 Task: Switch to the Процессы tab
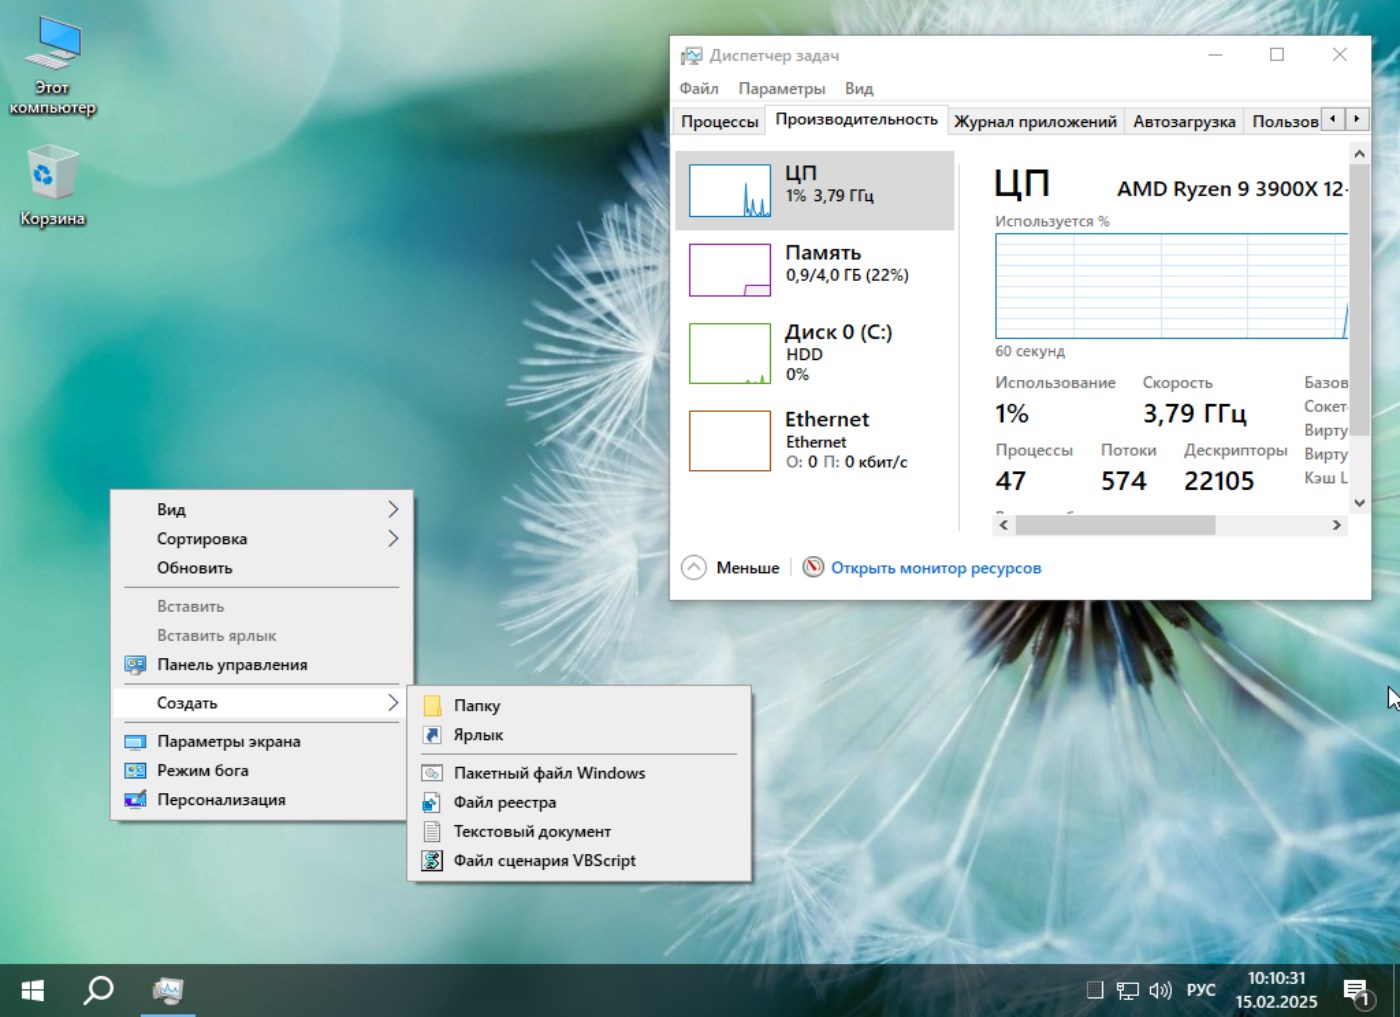coord(719,121)
